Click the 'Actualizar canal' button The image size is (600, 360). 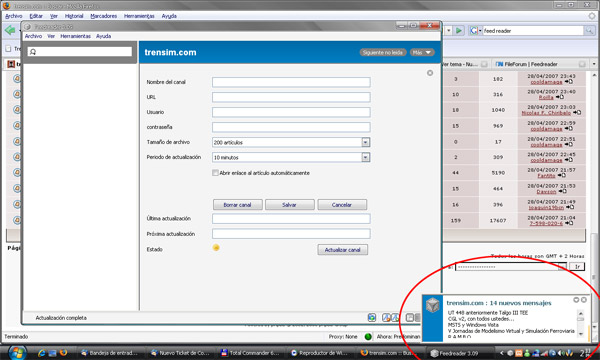(x=342, y=250)
